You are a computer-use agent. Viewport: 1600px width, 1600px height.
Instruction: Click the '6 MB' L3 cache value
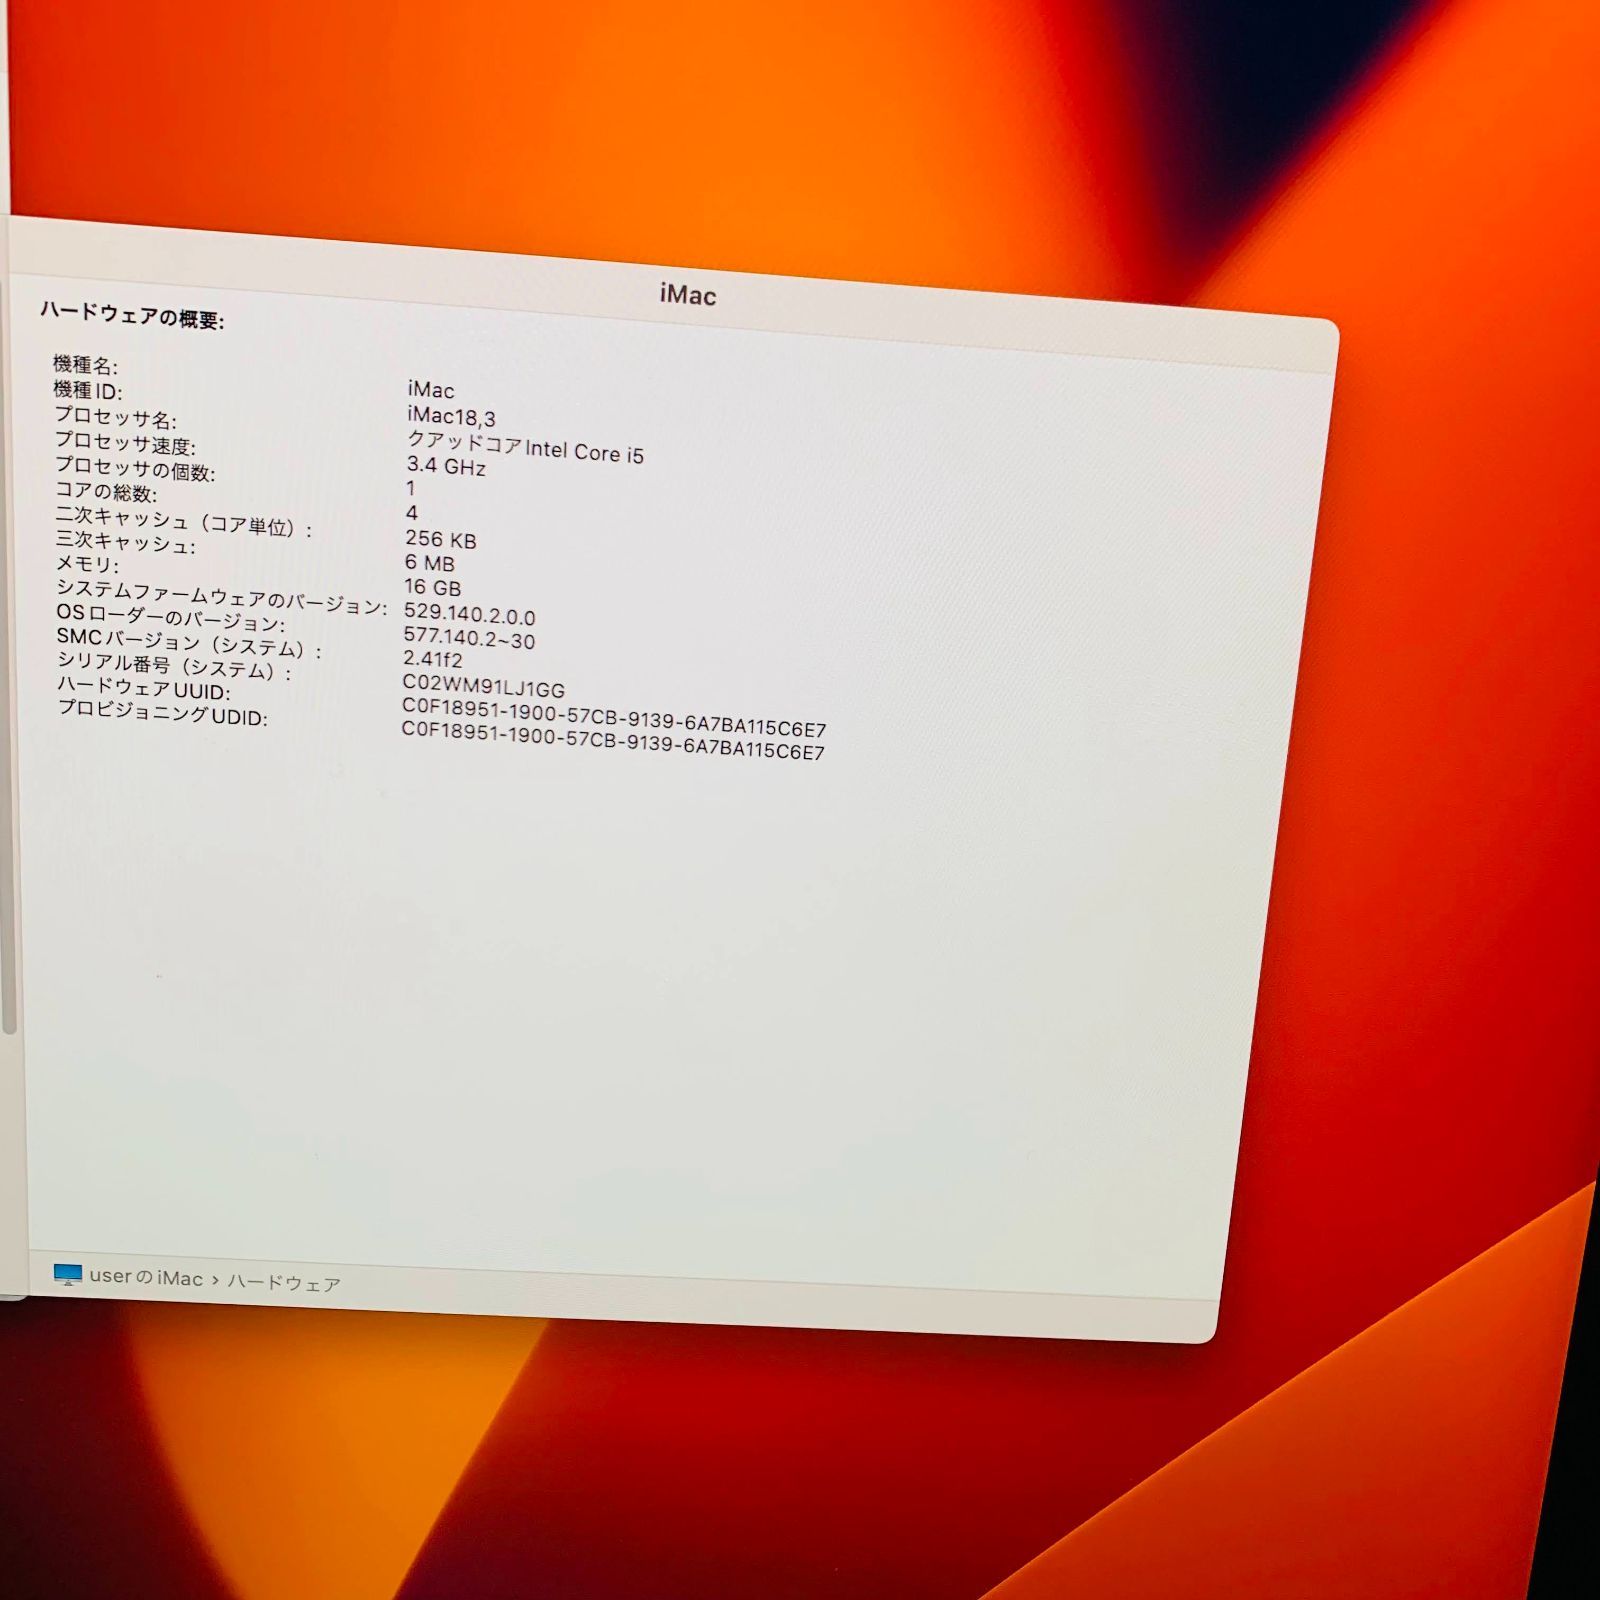coord(429,563)
